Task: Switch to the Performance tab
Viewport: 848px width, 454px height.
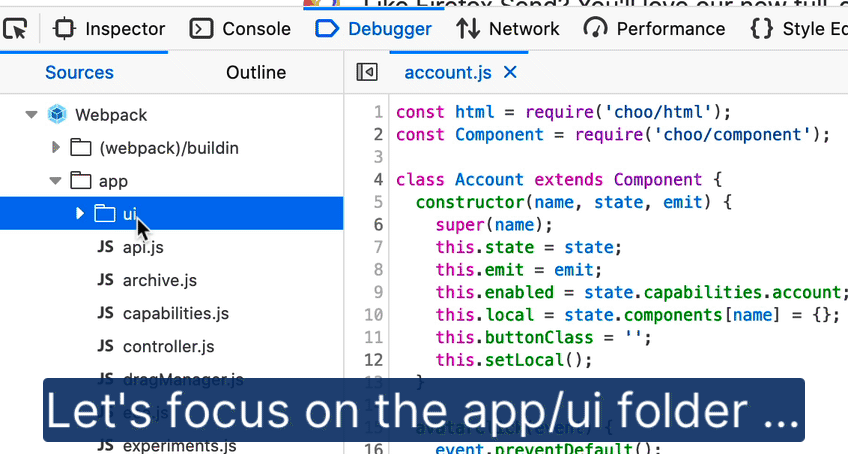Action: tap(654, 29)
